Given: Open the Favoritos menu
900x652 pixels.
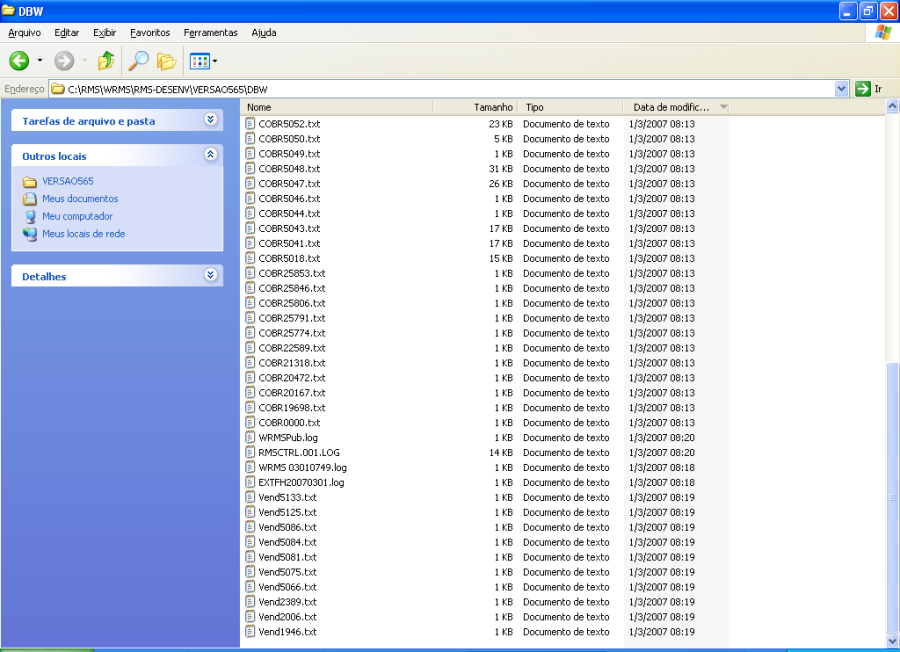Looking at the screenshot, I should coord(150,33).
